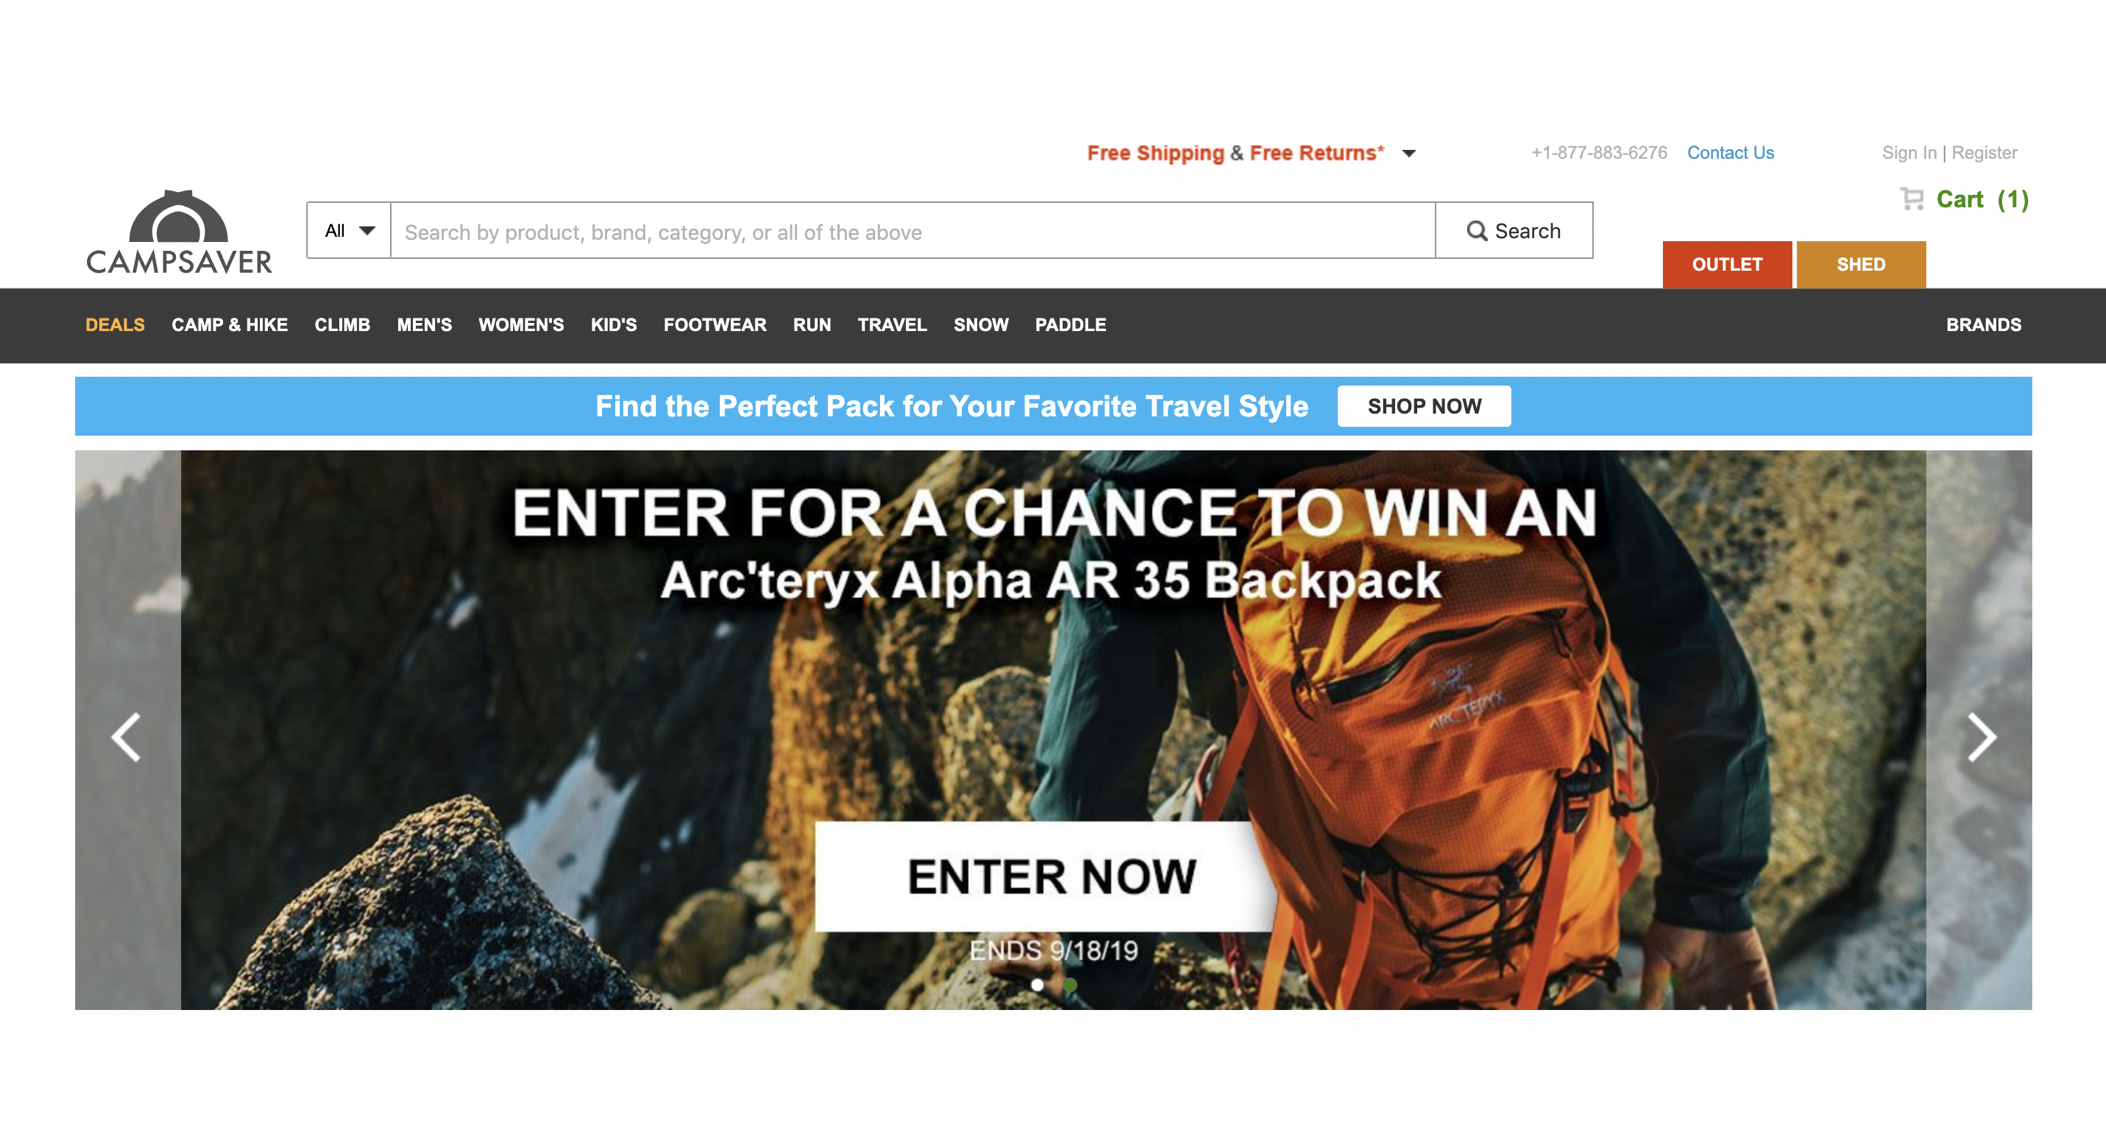Open the FOOTWEAR menu
The image size is (2106, 1134).
pyautogui.click(x=715, y=325)
